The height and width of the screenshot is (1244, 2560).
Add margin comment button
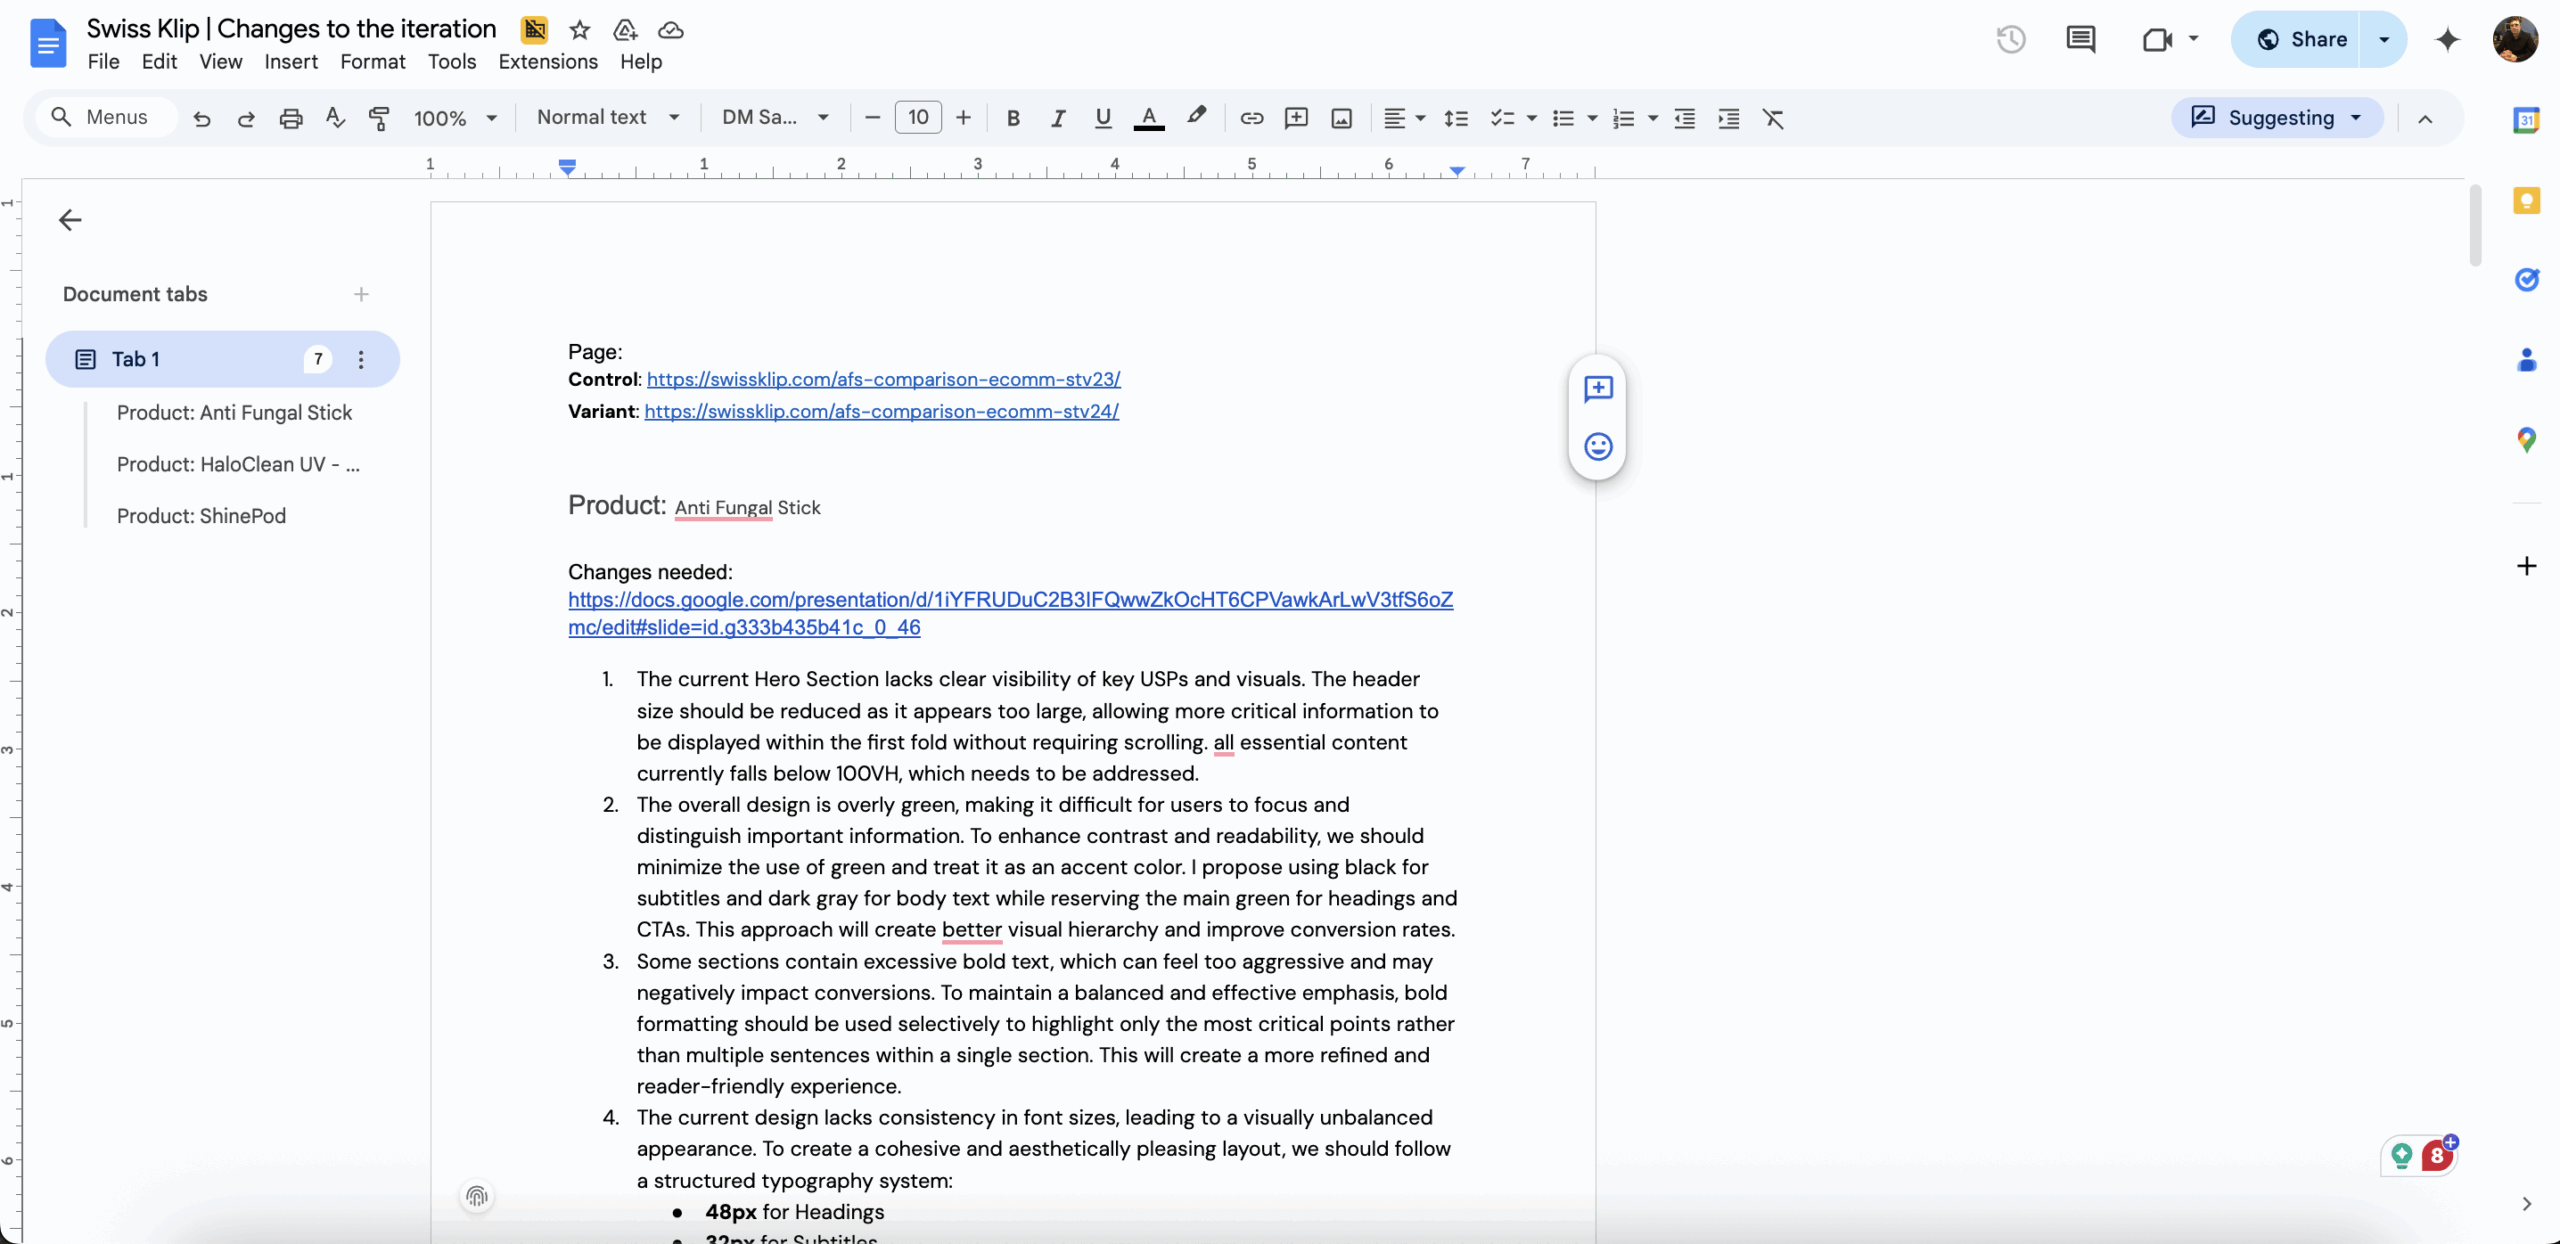coord(1598,388)
